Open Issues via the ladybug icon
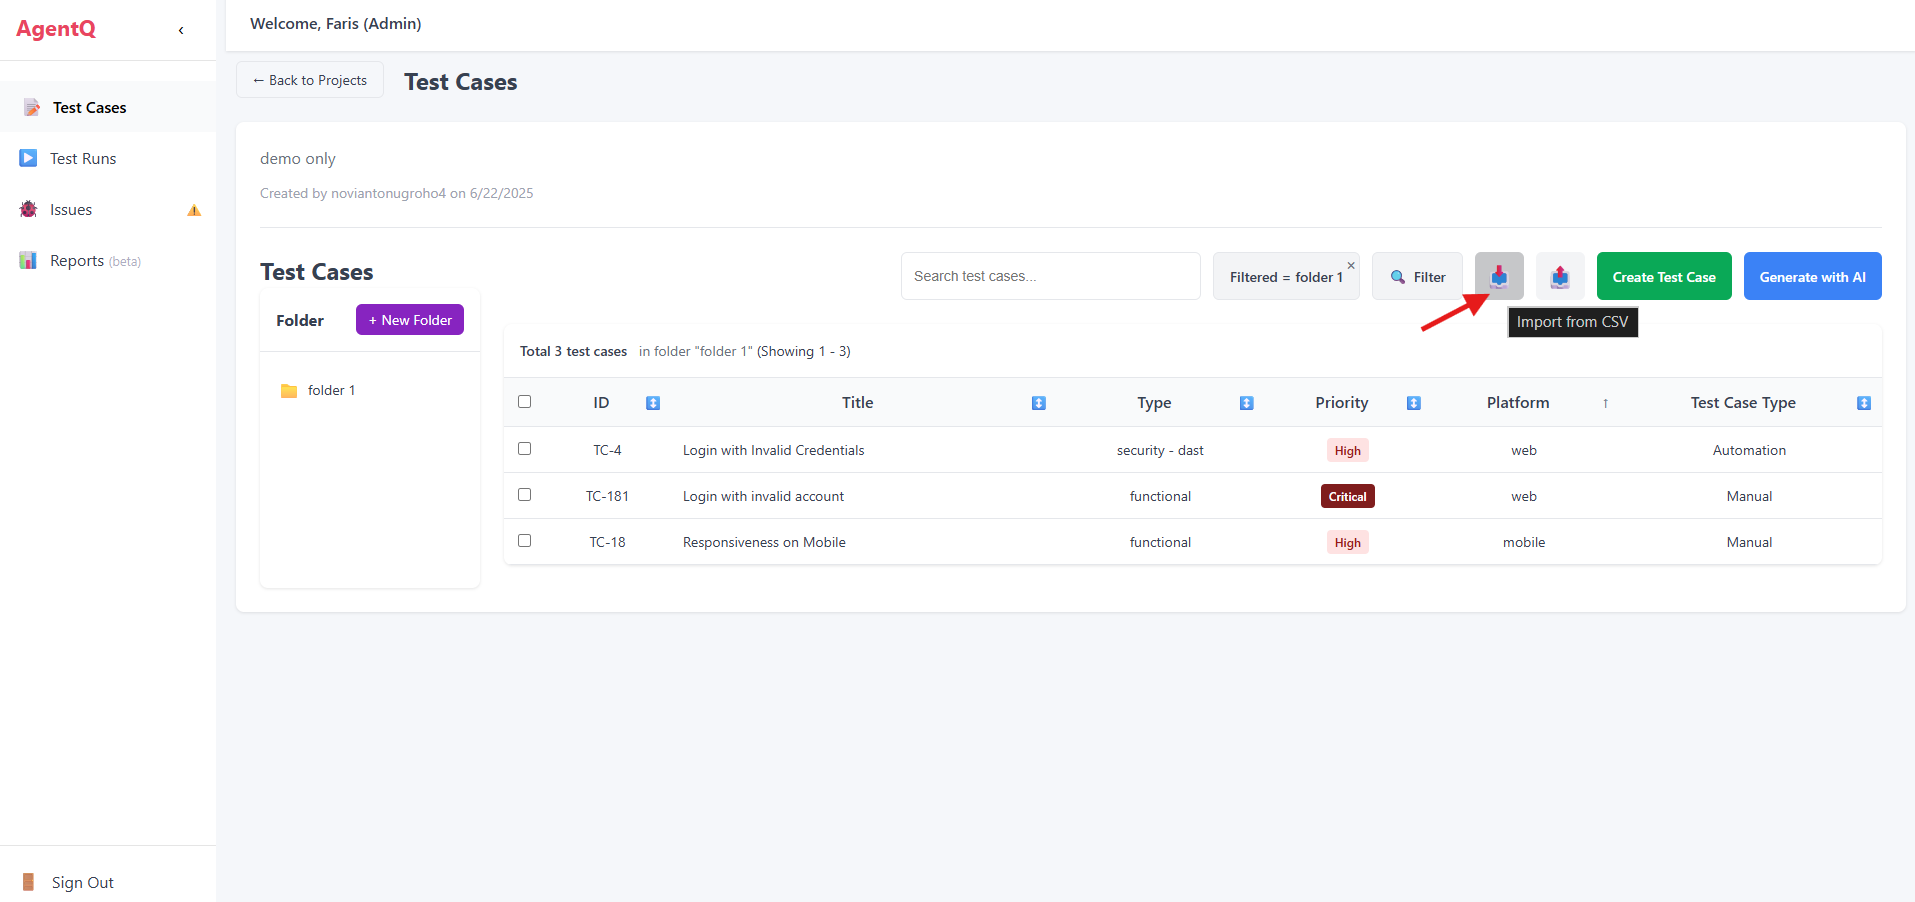 click(x=27, y=209)
